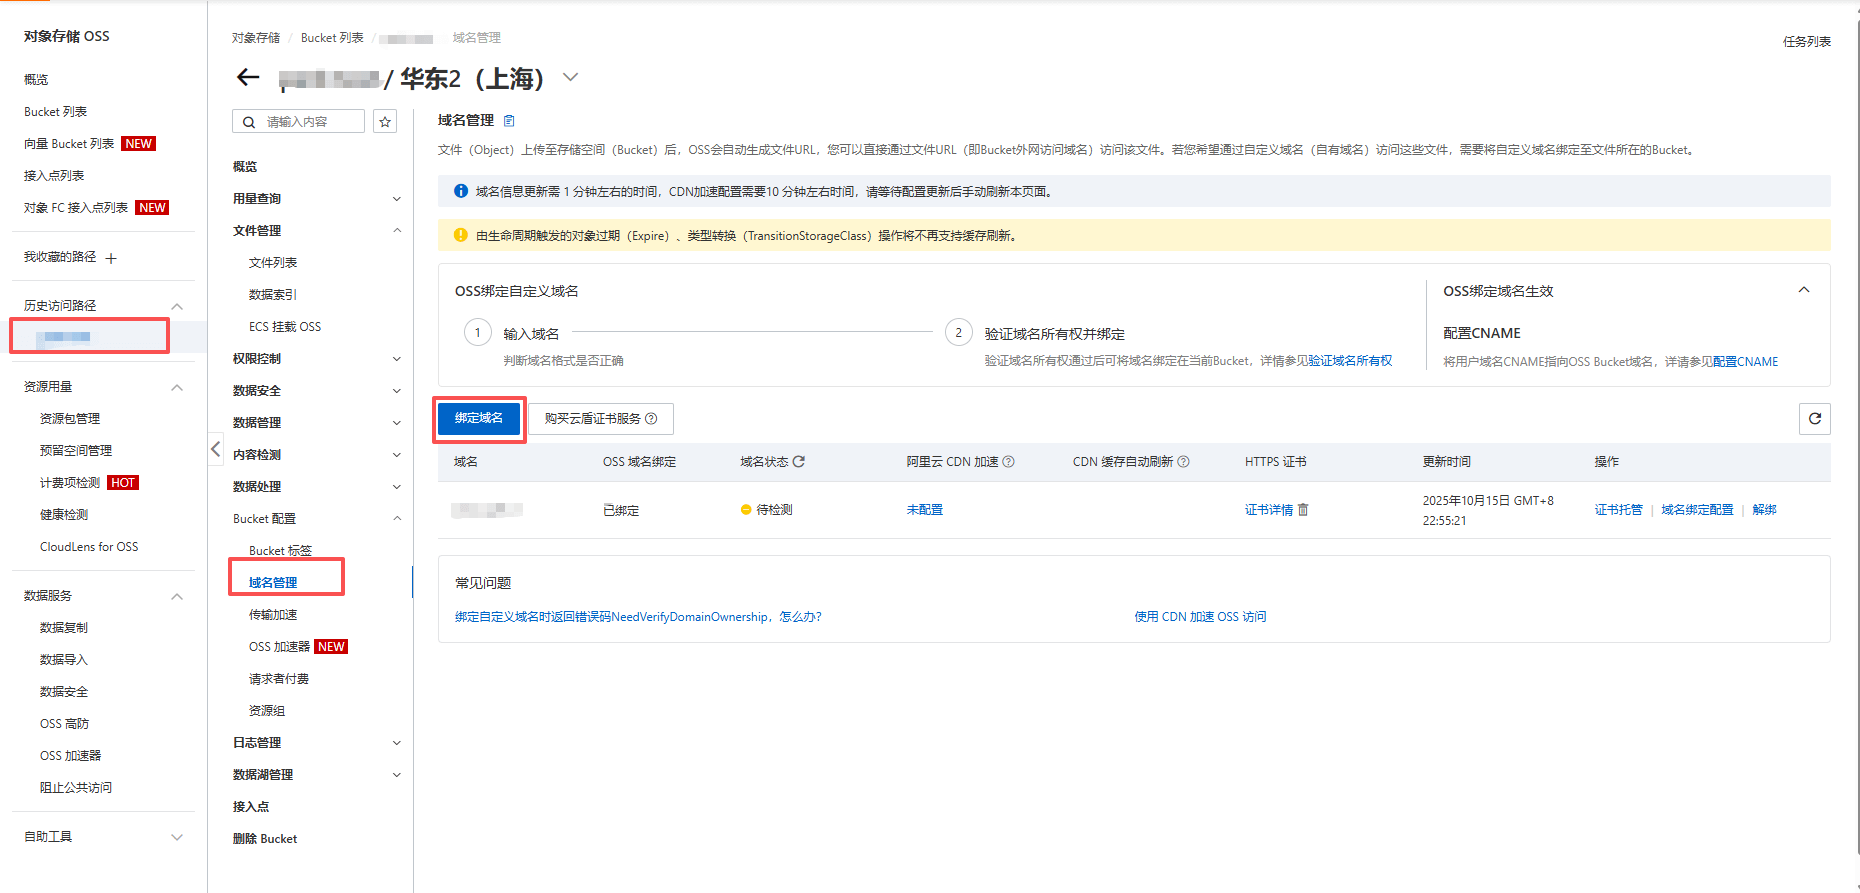Screen dimensions: 1860x893
Task: Collapse the sidebar with the left chevron handle
Action: (x=215, y=449)
